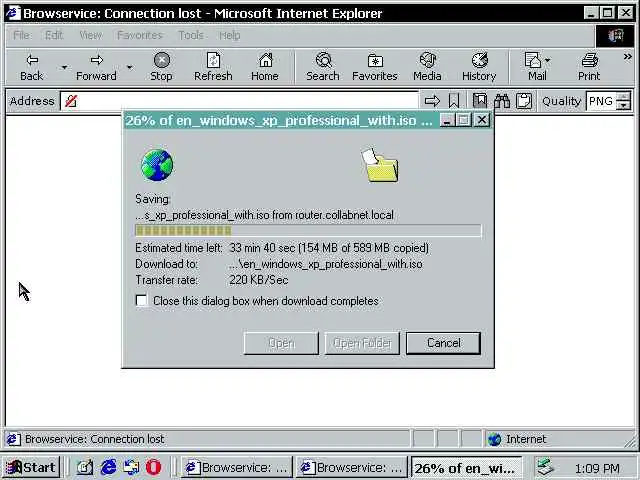This screenshot has width=640, height=480.
Task: Click into the Address input field
Action: click(240, 101)
